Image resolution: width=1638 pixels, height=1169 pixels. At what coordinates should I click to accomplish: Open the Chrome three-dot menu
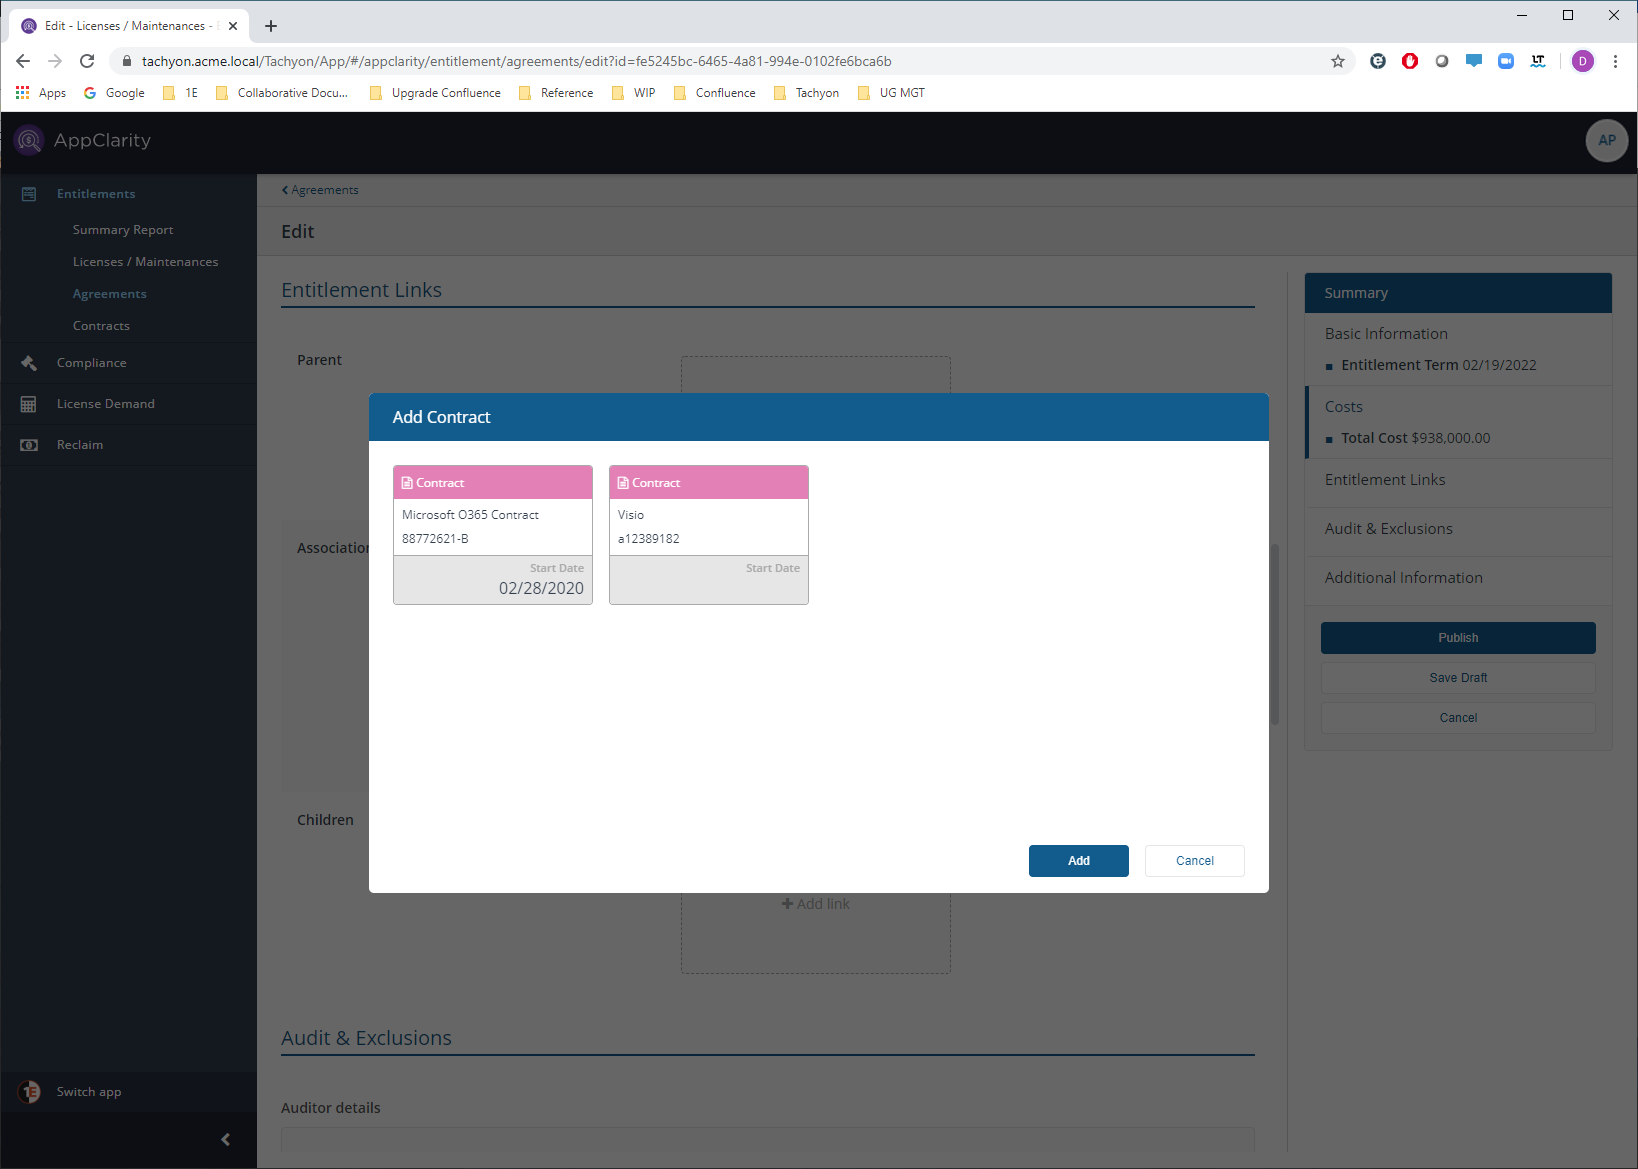[x=1615, y=61]
